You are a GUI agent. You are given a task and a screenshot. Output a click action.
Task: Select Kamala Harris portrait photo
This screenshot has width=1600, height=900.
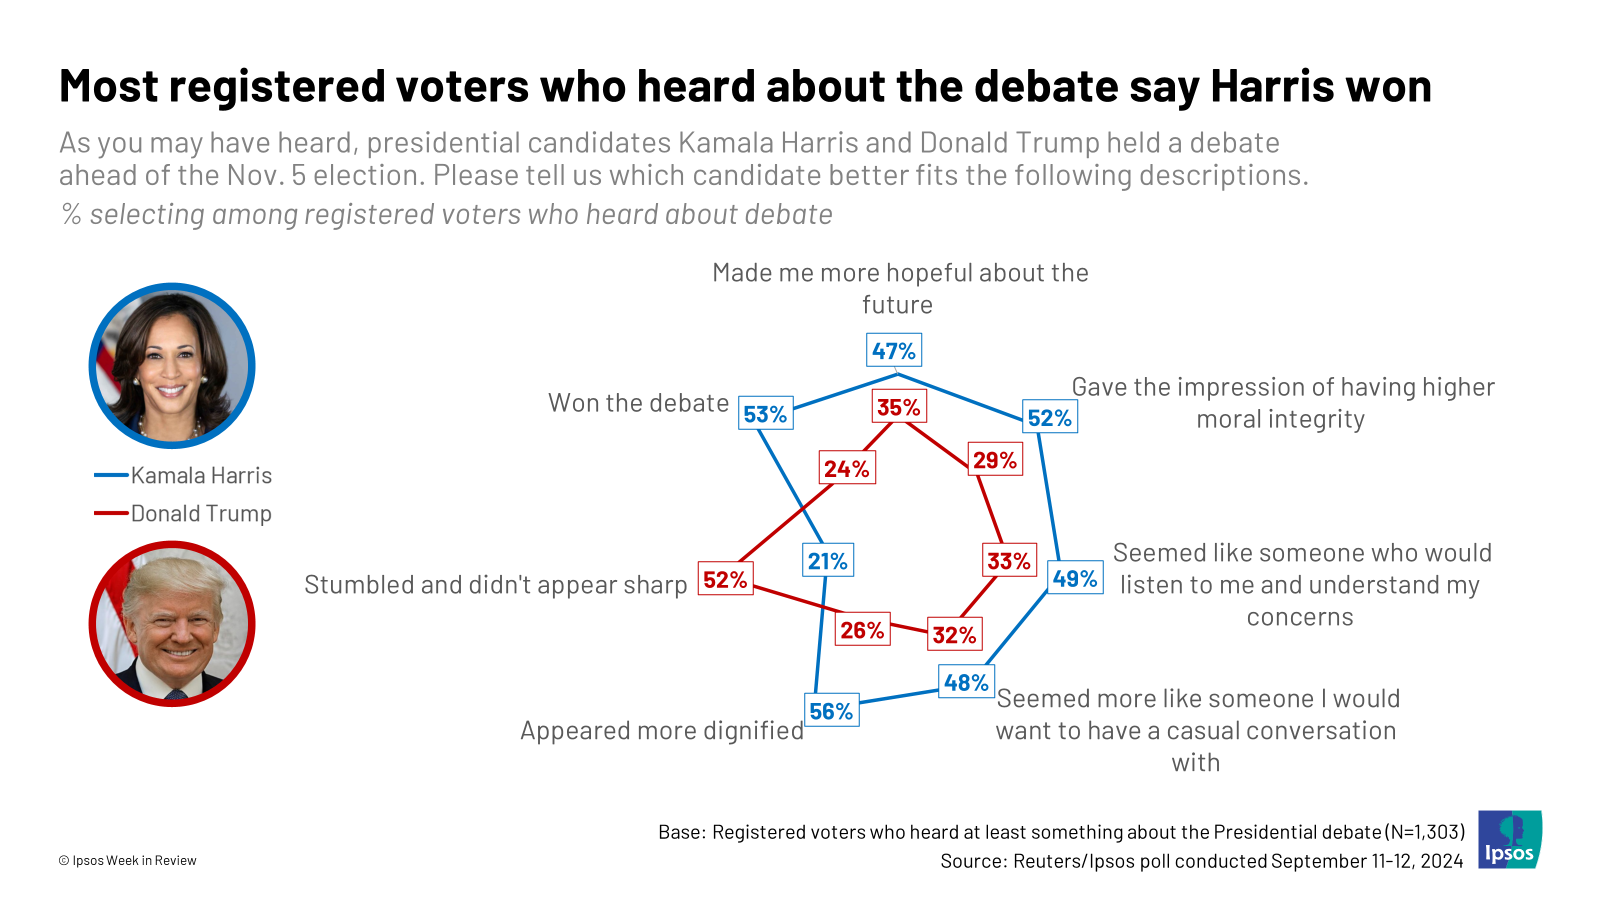[172, 366]
